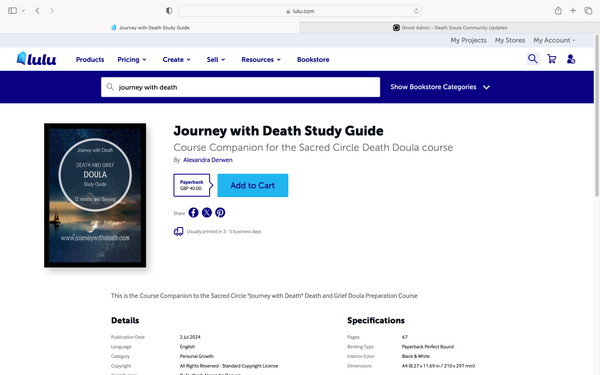Click the privacy shield icon

(x=169, y=11)
